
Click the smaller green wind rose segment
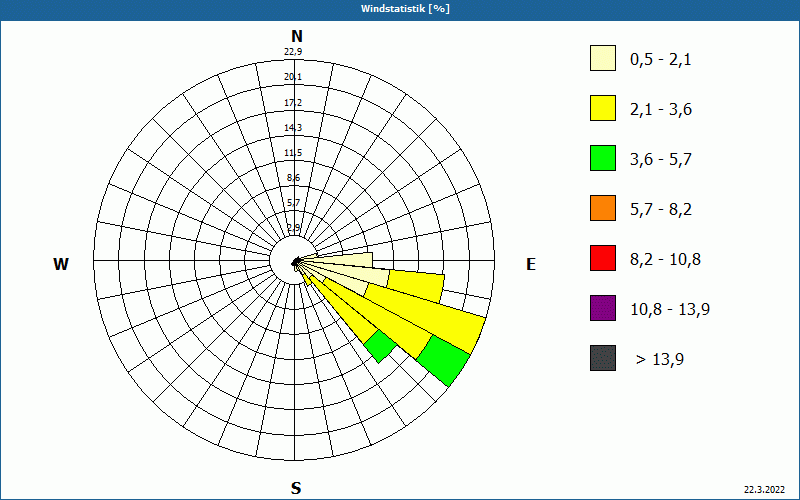(x=381, y=346)
